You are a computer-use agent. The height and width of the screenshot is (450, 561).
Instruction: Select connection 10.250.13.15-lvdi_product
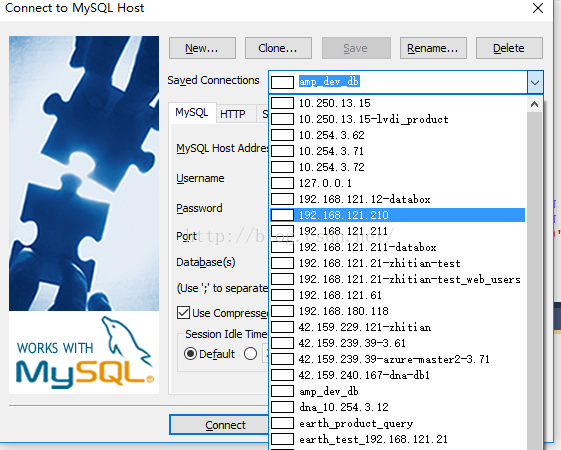397,119
